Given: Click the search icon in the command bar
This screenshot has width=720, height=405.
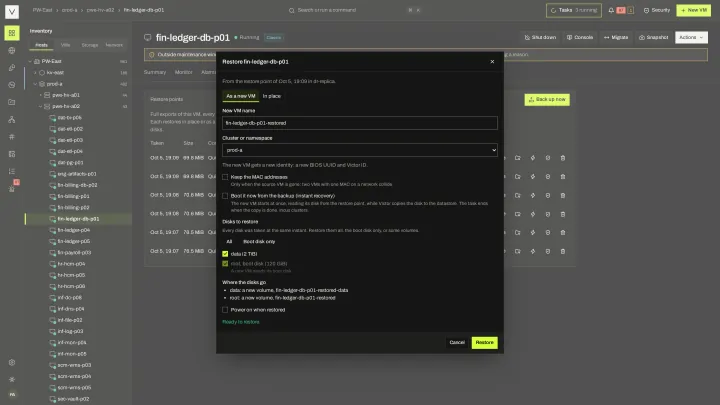Looking at the screenshot, I should coord(292,10).
